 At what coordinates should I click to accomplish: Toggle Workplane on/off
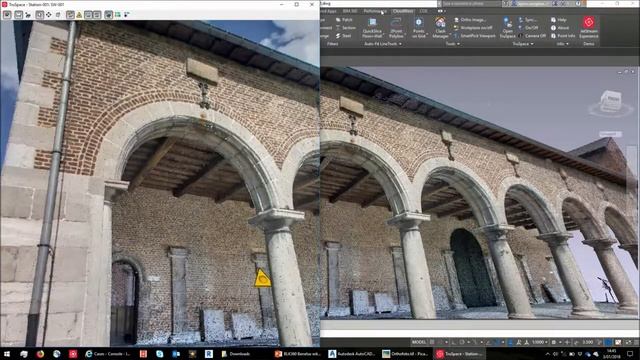(473, 28)
